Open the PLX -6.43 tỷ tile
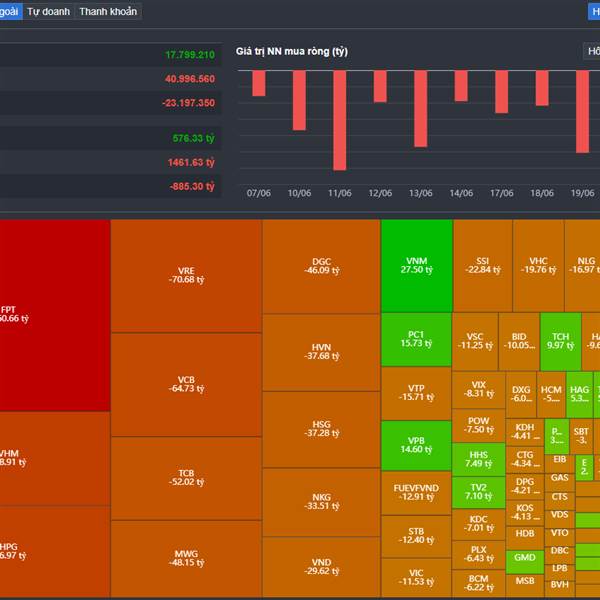The image size is (600, 600). pyautogui.click(x=479, y=554)
